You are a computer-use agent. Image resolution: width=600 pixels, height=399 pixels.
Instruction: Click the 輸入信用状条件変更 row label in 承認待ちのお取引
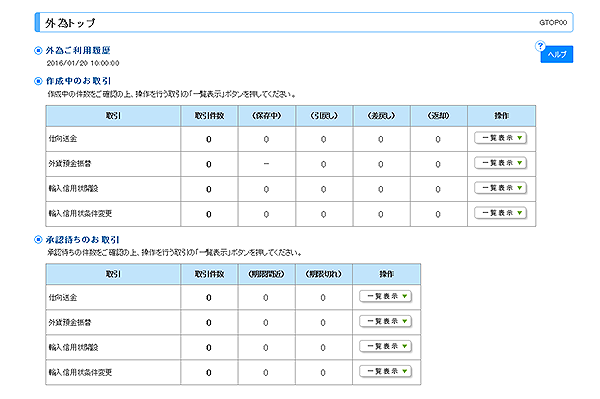pyautogui.click(x=80, y=372)
